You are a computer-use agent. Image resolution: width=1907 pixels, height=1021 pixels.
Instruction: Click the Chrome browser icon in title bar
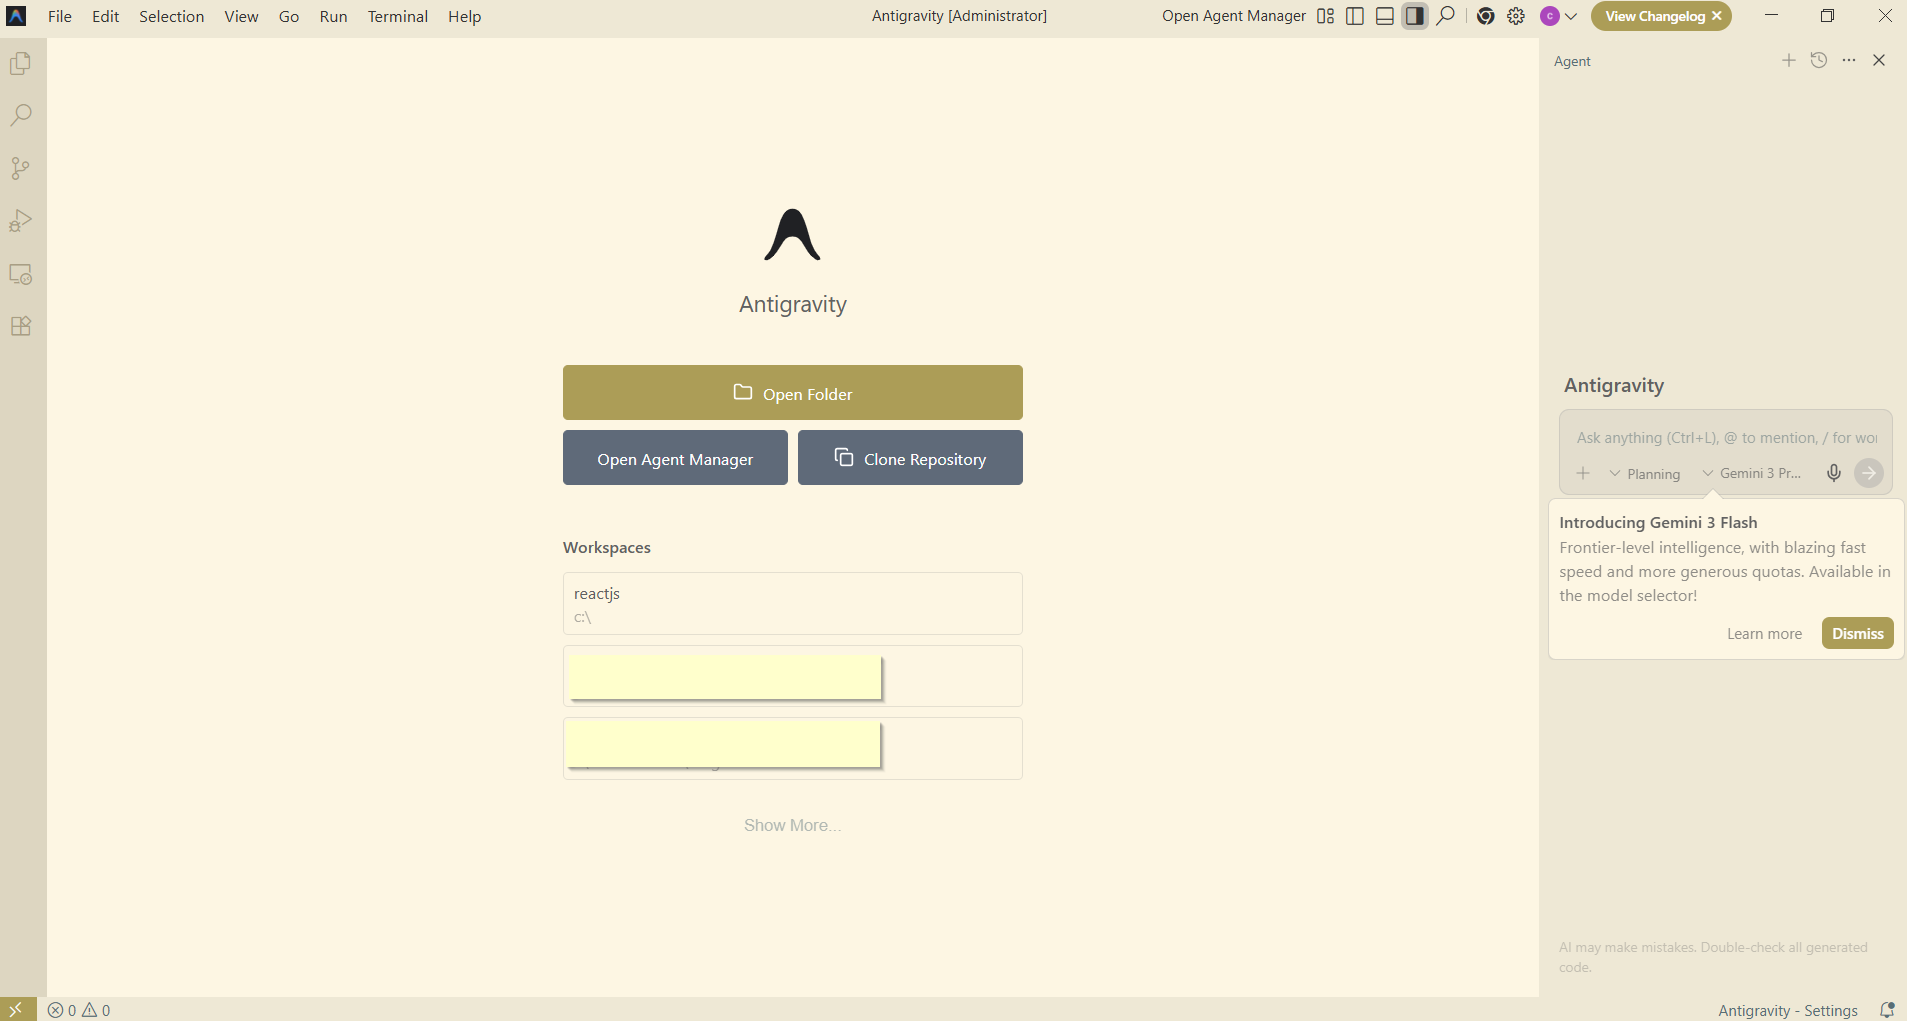click(x=1485, y=16)
